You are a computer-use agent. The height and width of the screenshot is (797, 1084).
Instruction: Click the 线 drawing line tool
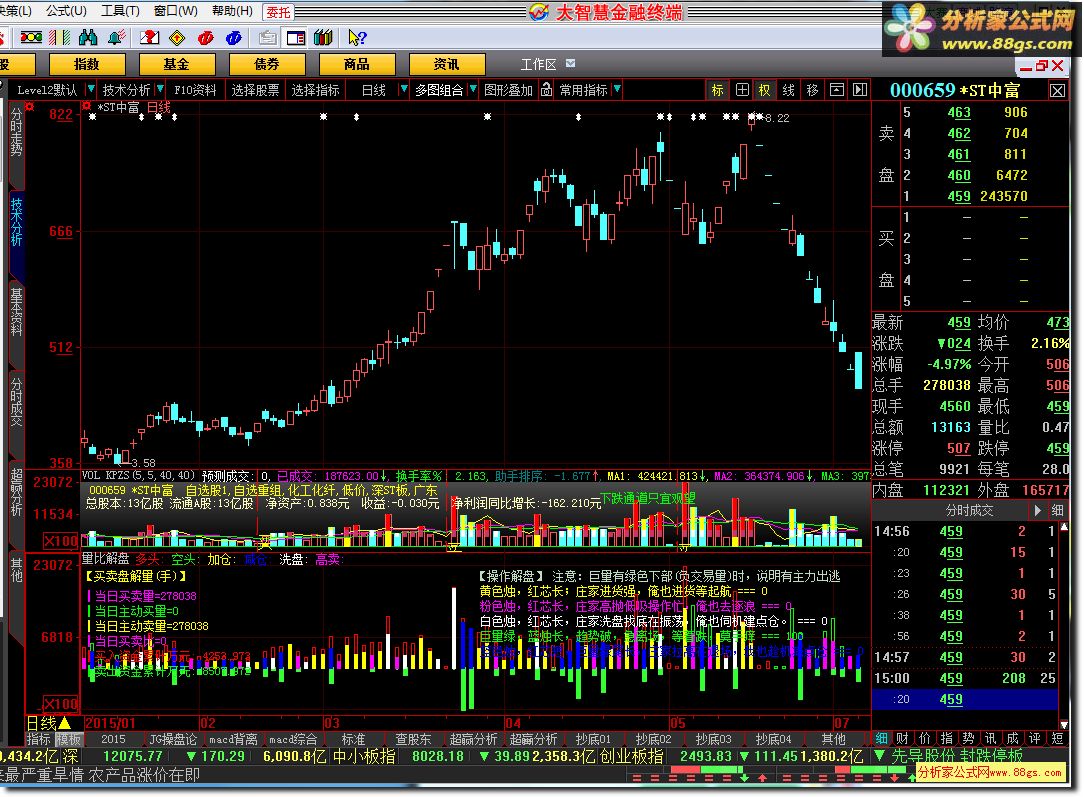789,90
